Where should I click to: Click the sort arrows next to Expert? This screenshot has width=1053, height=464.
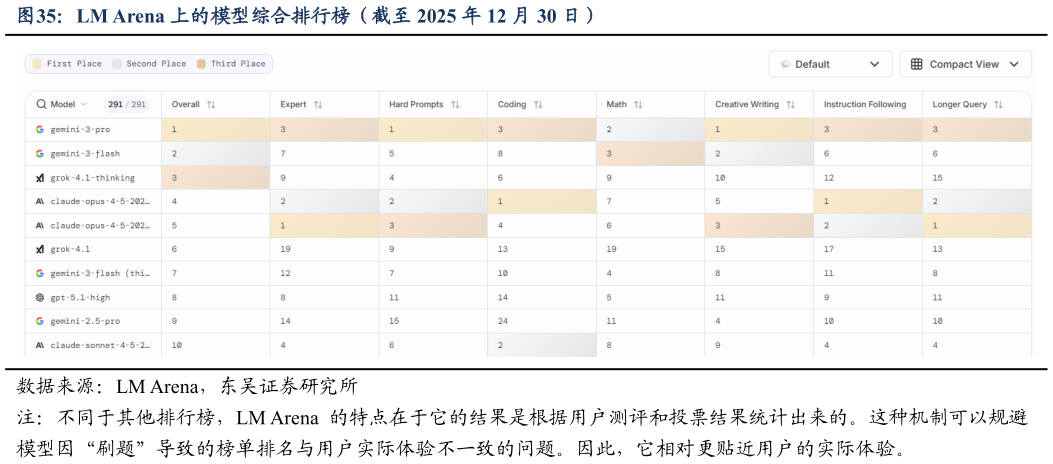click(318, 105)
